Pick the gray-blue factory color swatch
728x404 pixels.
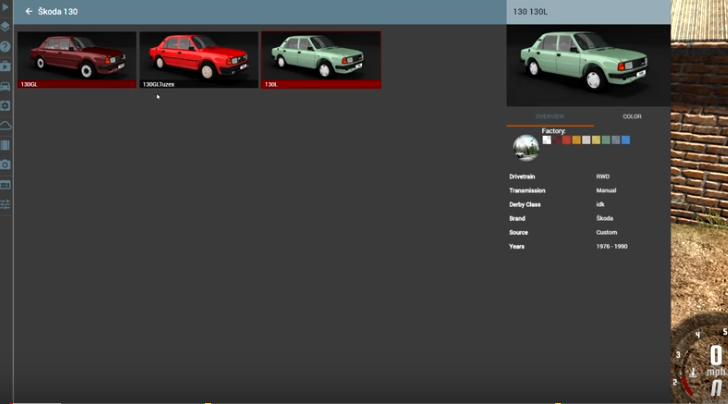(616, 140)
